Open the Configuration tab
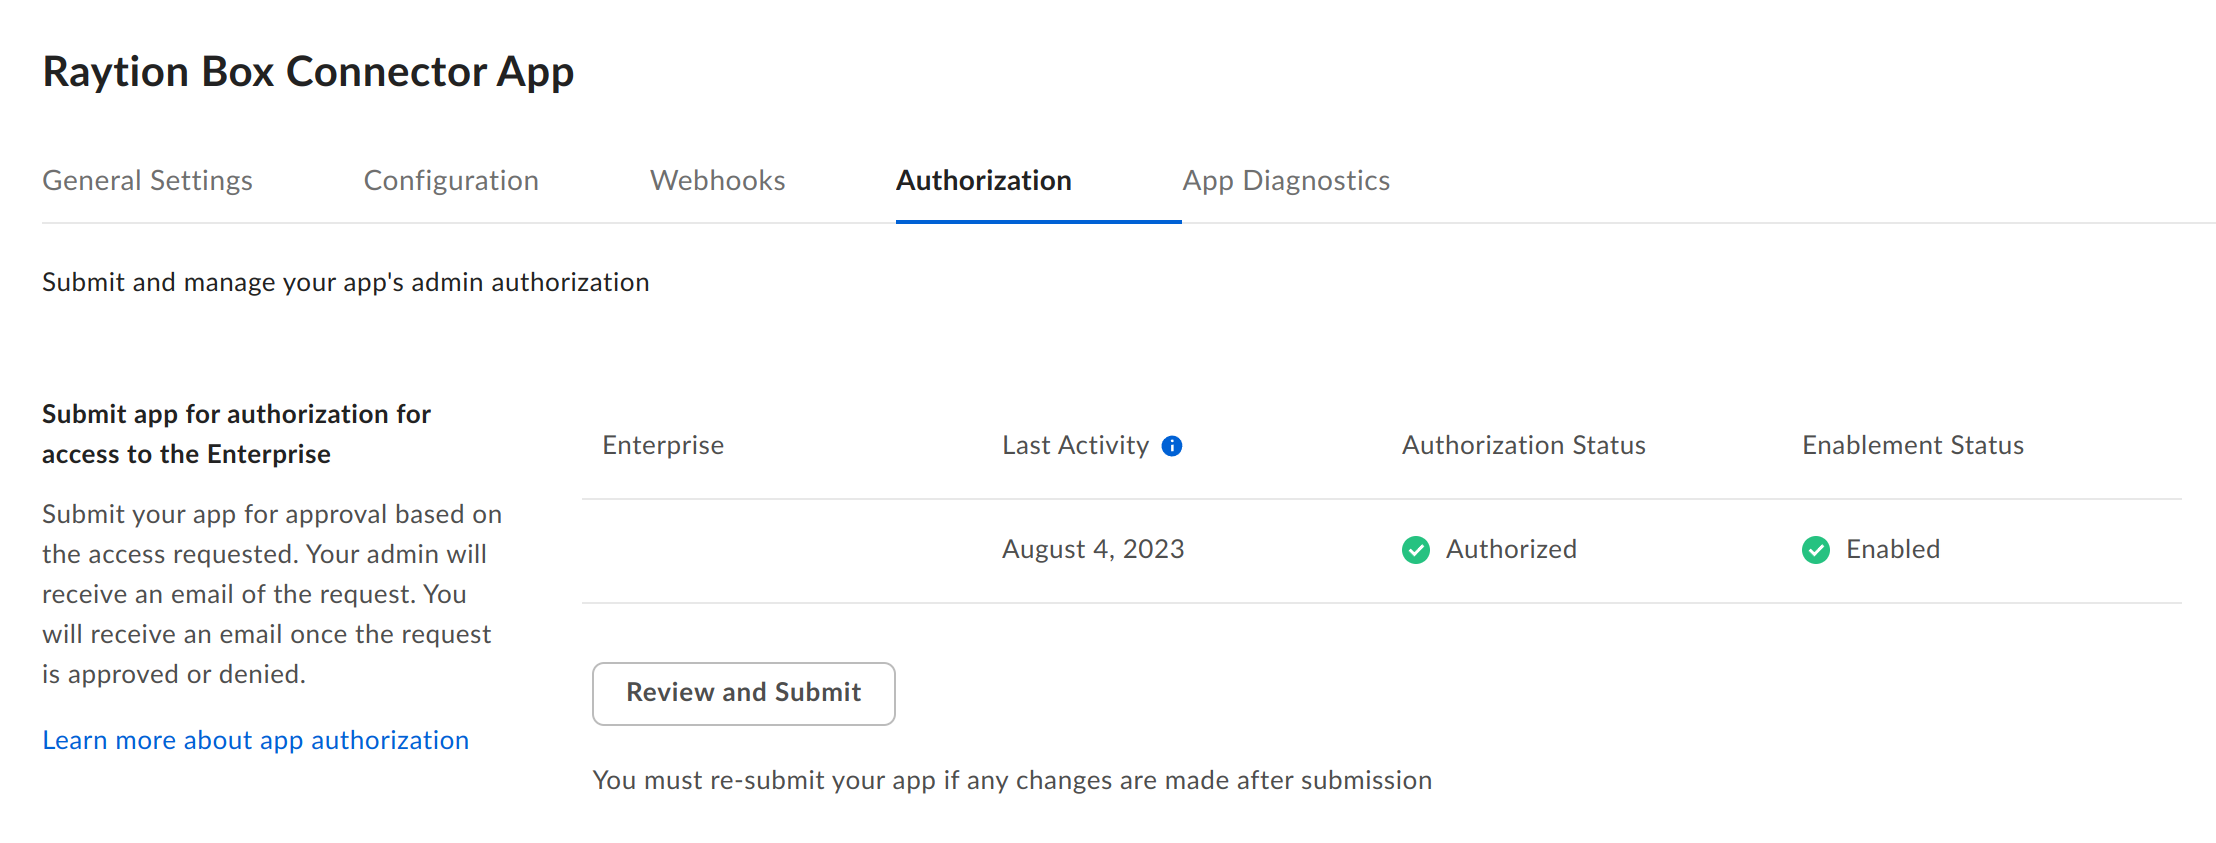Image resolution: width=2216 pixels, height=843 pixels. click(451, 180)
